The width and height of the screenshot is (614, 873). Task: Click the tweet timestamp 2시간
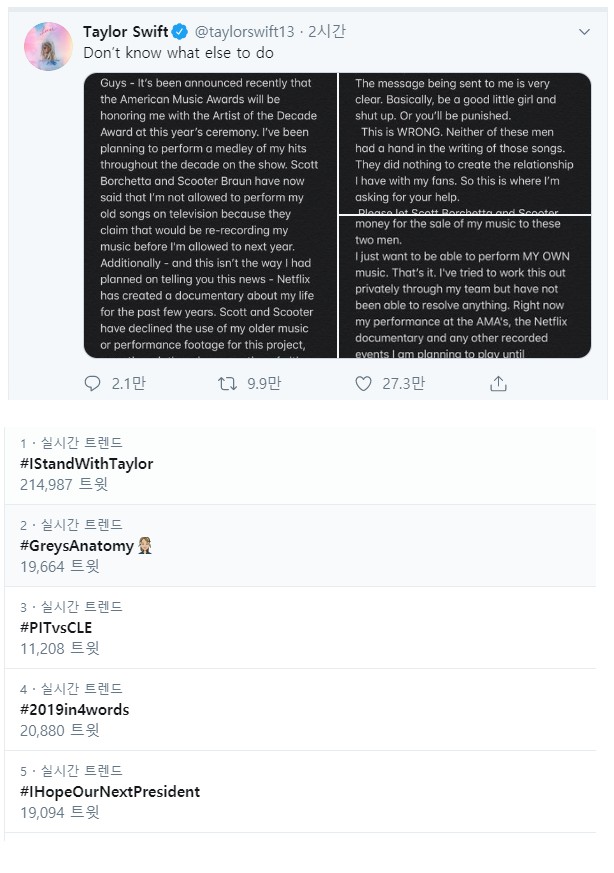[x=327, y=32]
